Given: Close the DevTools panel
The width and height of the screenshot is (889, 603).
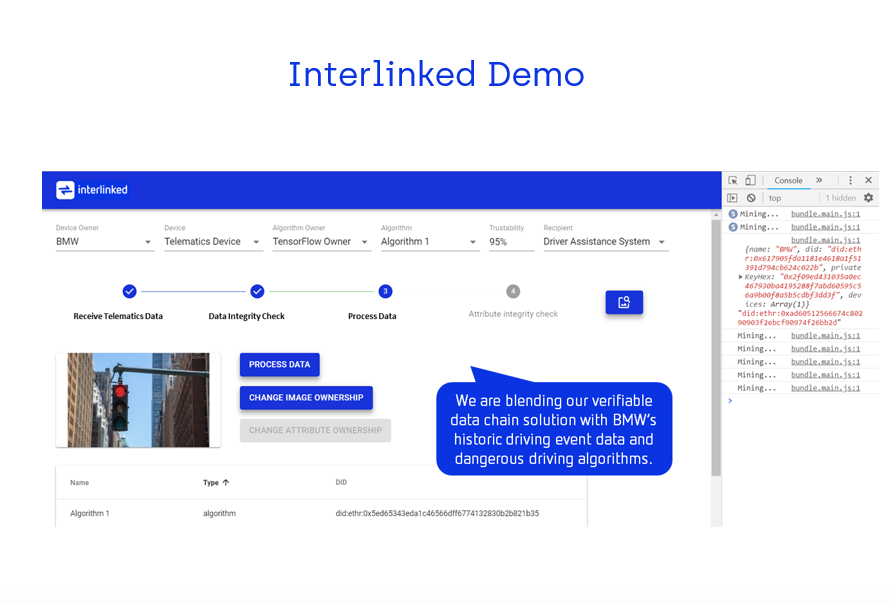Looking at the screenshot, I should pyautogui.click(x=868, y=180).
